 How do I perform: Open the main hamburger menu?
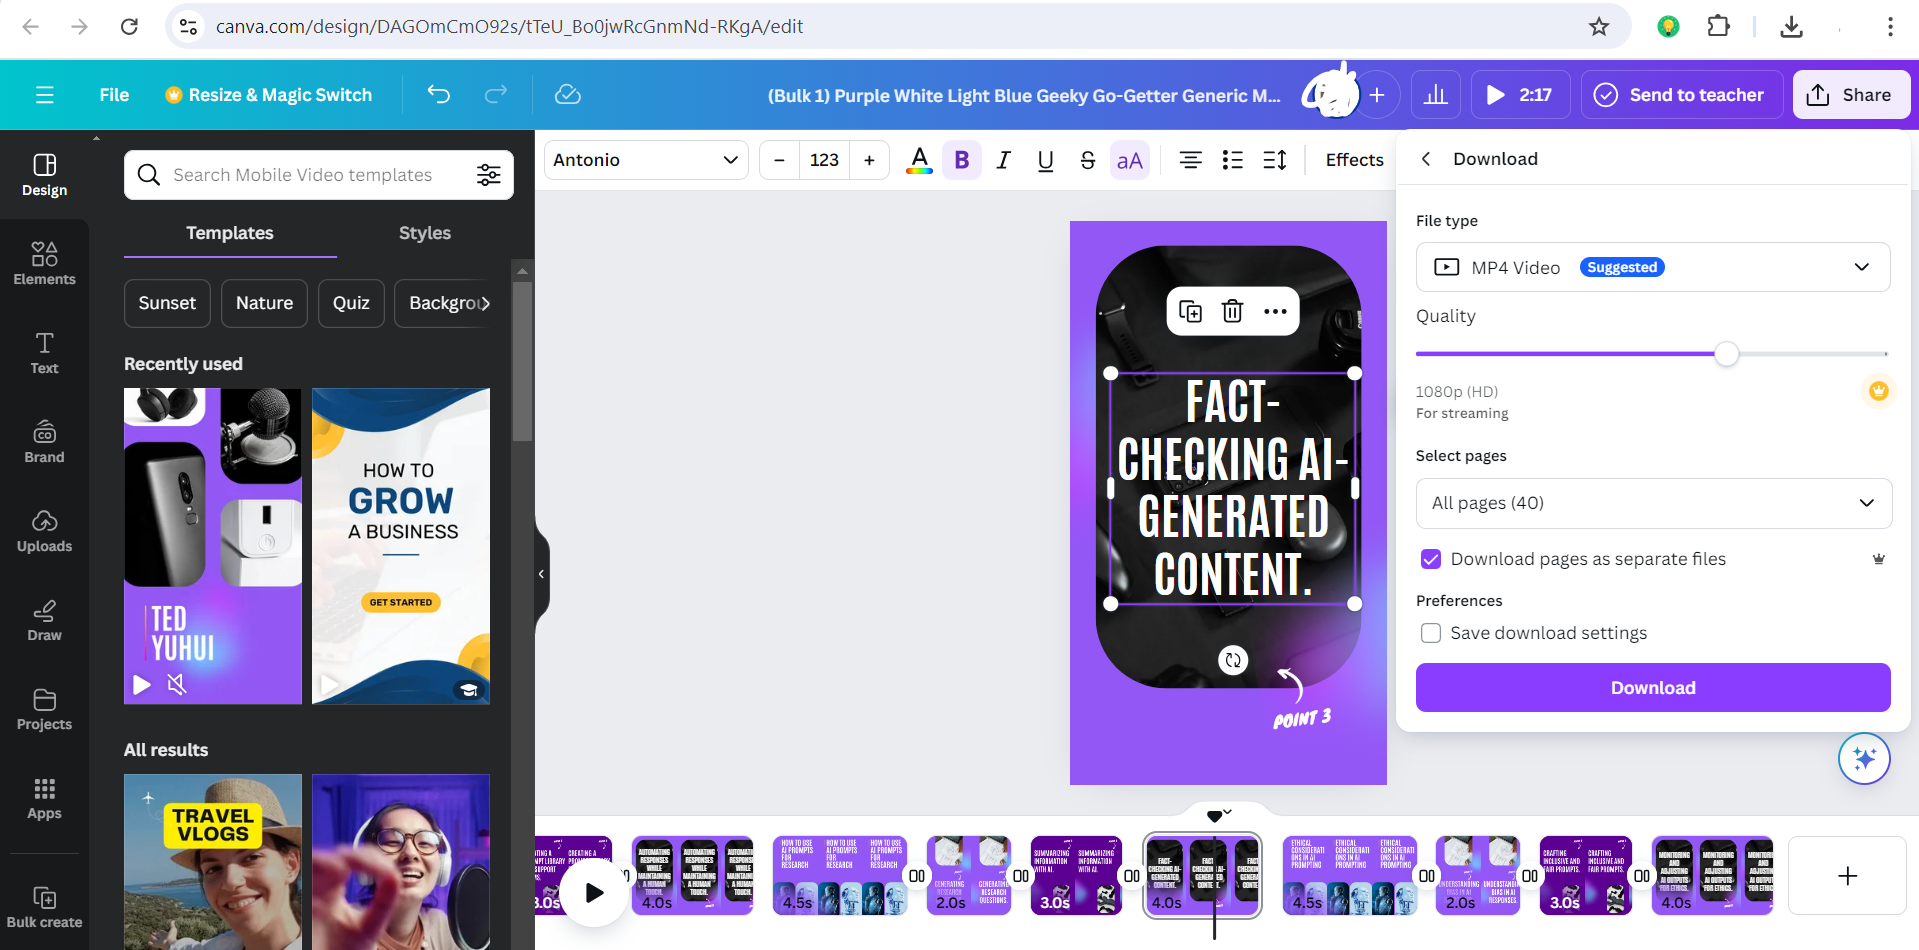coord(44,95)
